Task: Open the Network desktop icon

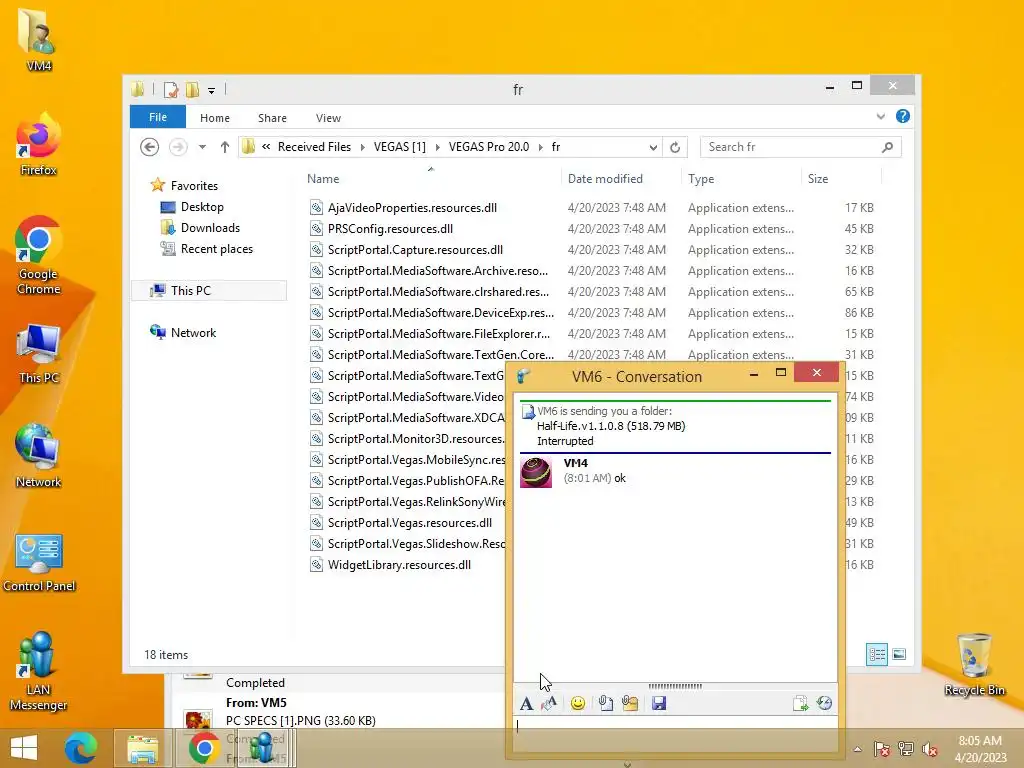Action: (x=39, y=456)
